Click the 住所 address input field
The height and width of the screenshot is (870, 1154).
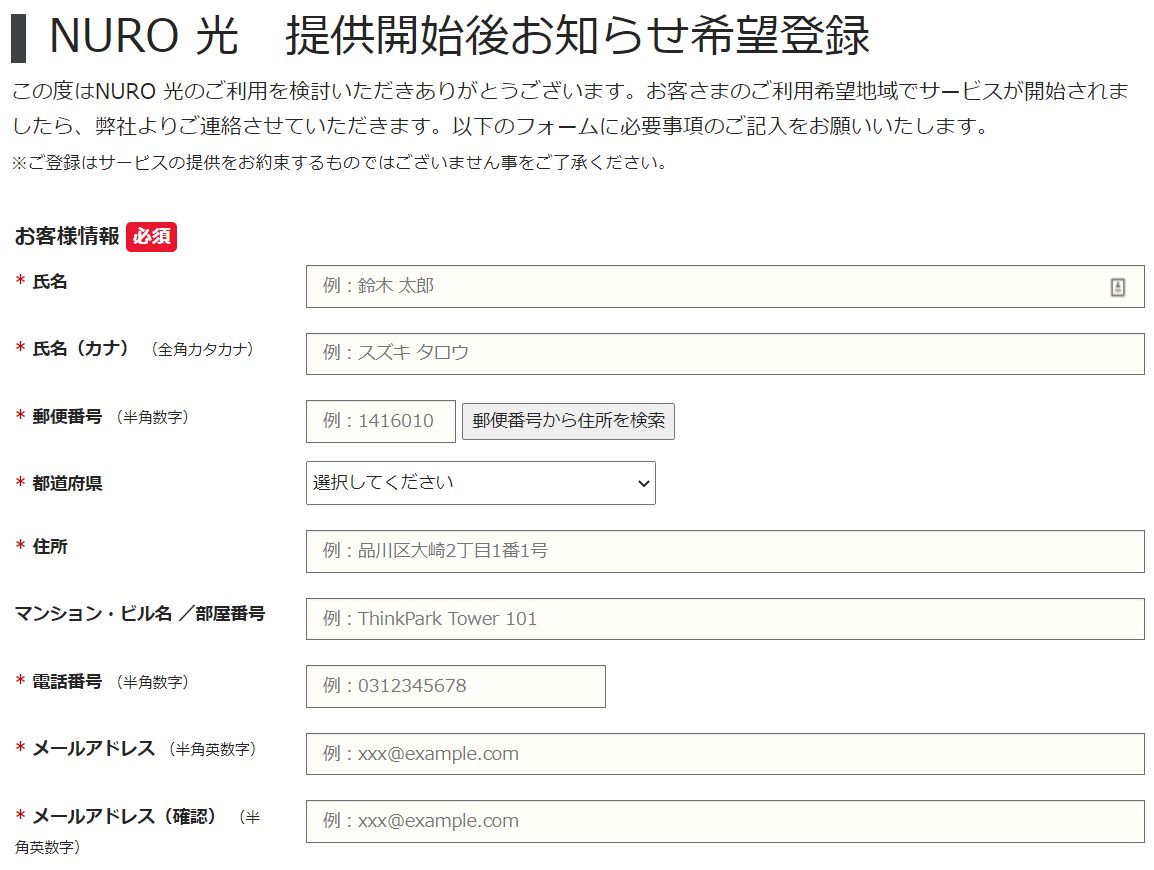(x=725, y=551)
